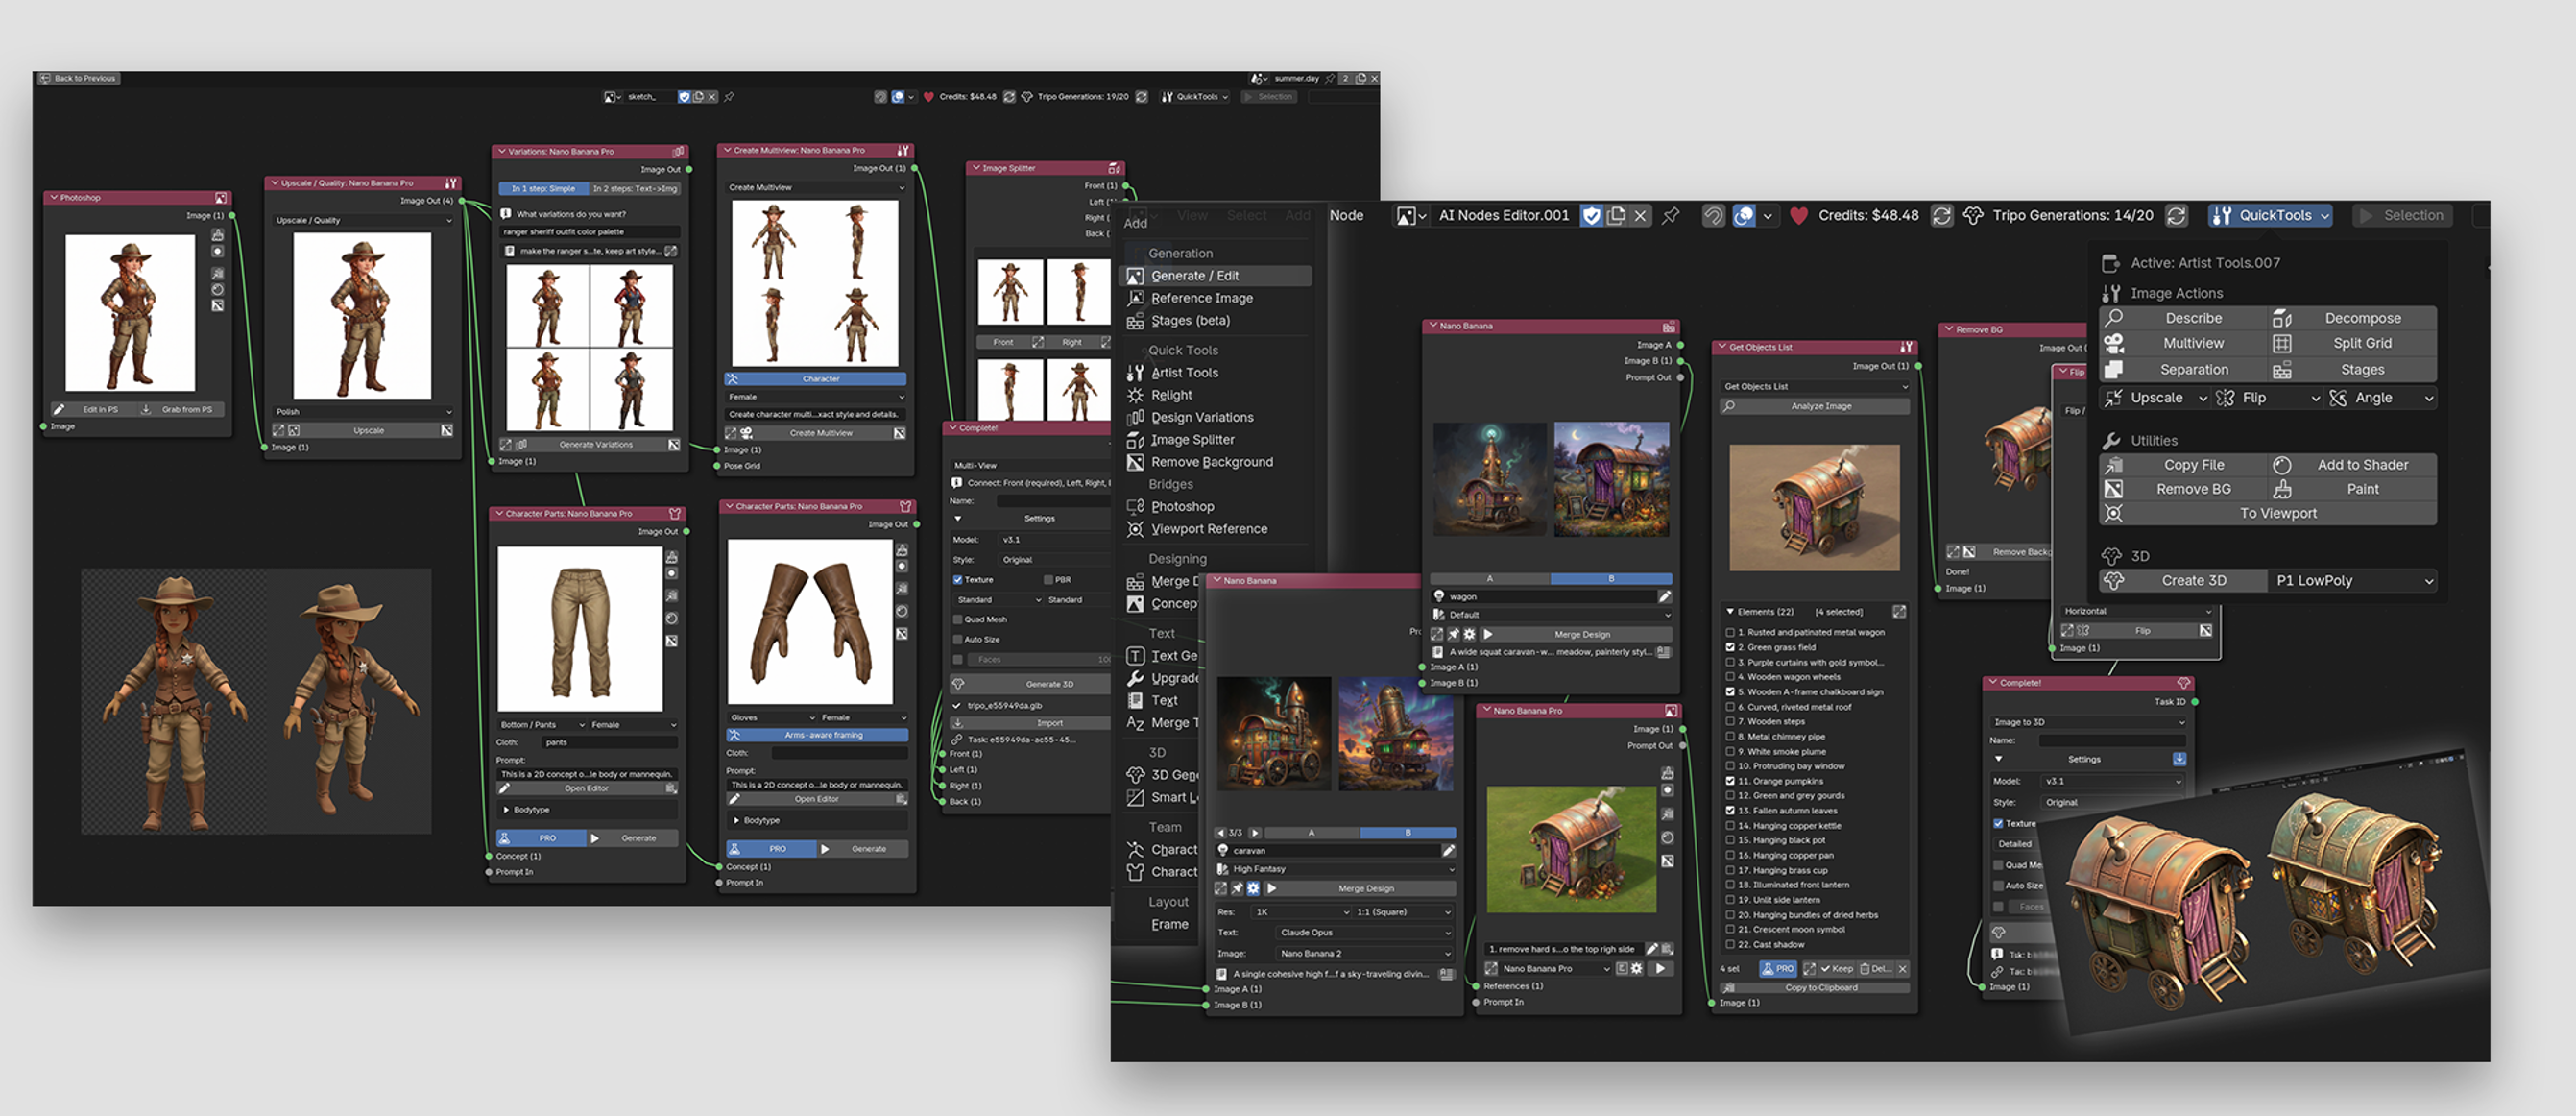Screen dimensions: 2576x1116
Task: Open the Upscale dropdown in Image Actions
Action: click(x=2155, y=398)
